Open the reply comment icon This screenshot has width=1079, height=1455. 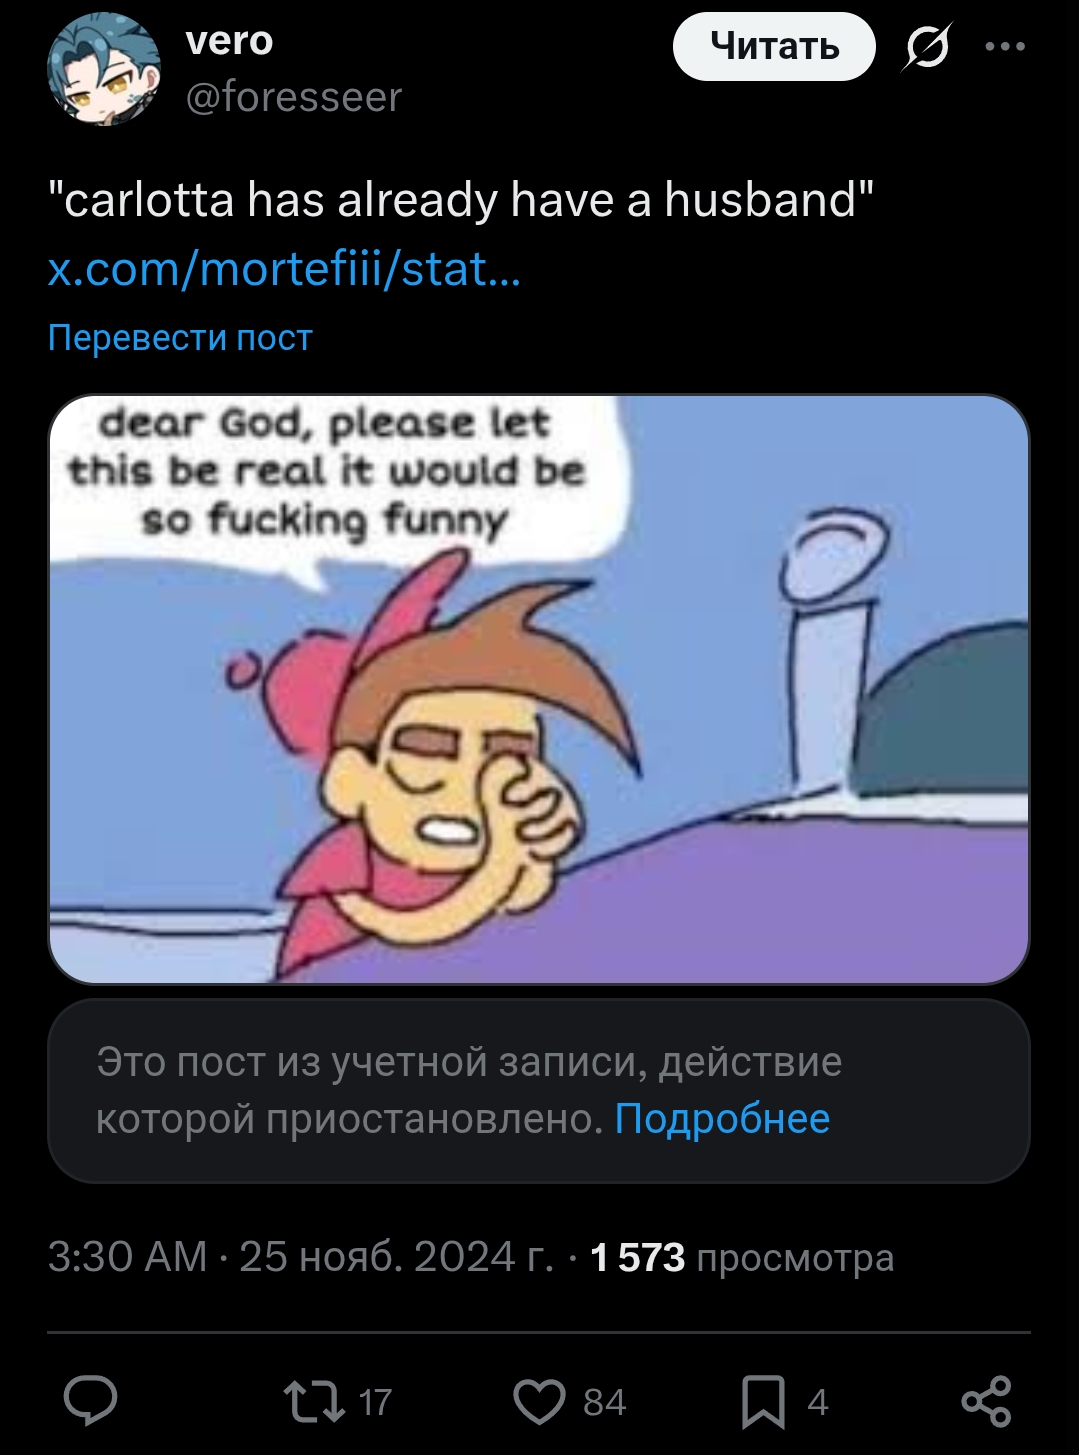click(x=91, y=1401)
